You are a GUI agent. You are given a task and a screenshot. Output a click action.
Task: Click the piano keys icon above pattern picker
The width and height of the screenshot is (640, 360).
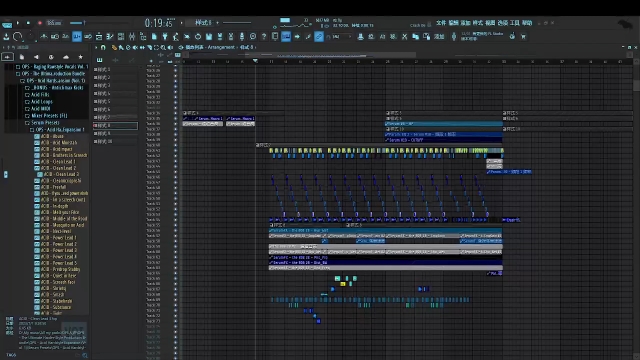99,60
